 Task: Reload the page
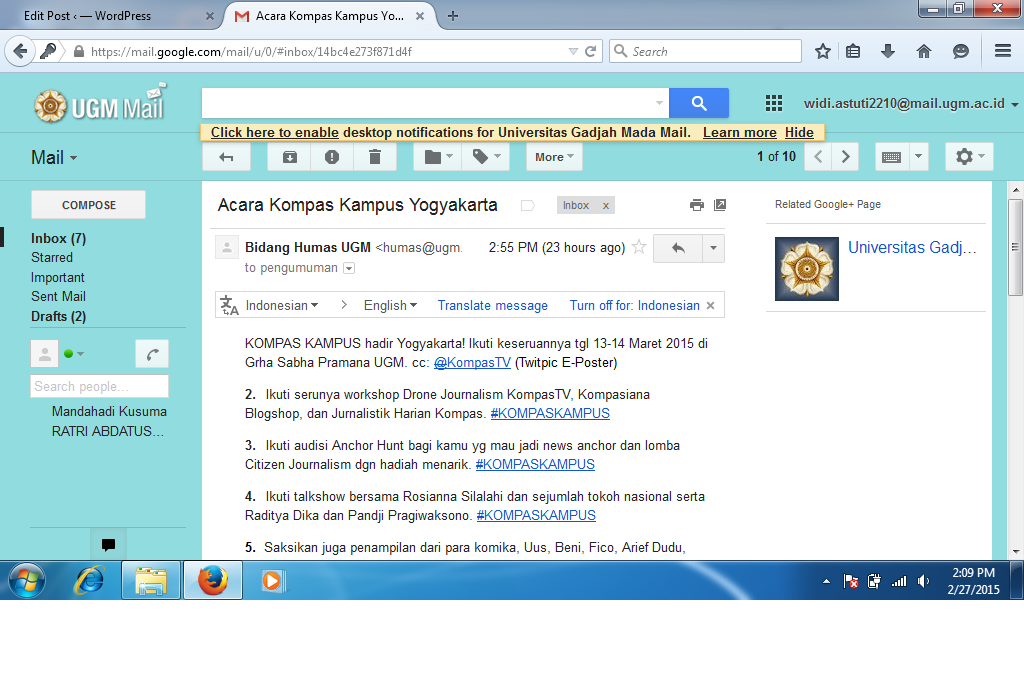[x=590, y=51]
